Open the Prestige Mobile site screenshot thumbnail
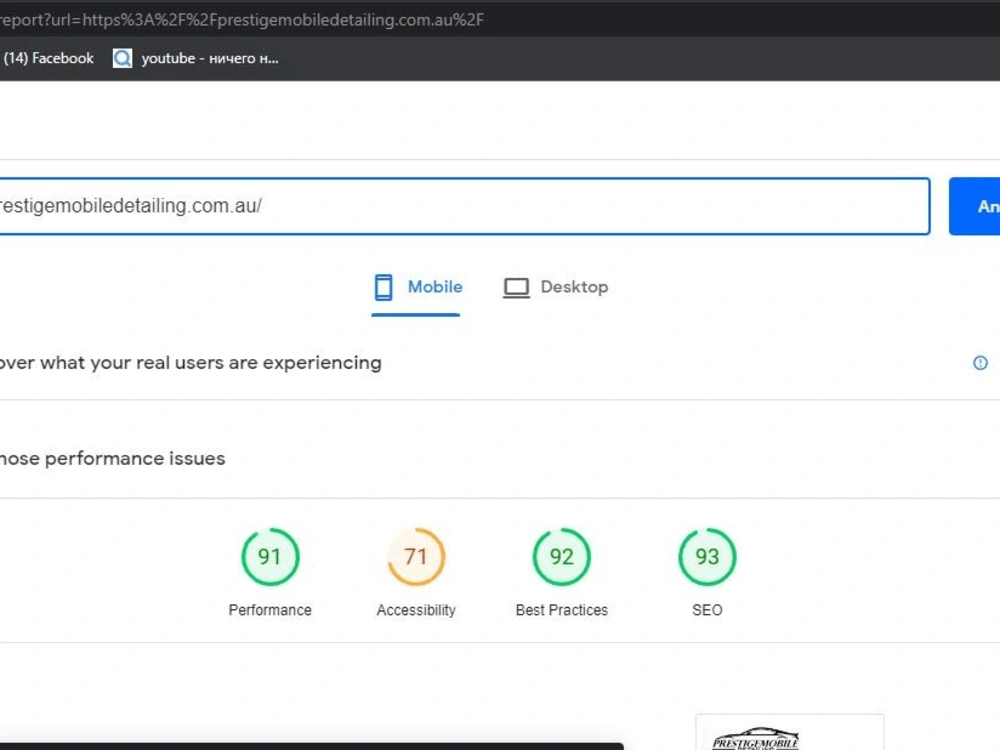Viewport: 1000px width, 750px height. [790, 733]
